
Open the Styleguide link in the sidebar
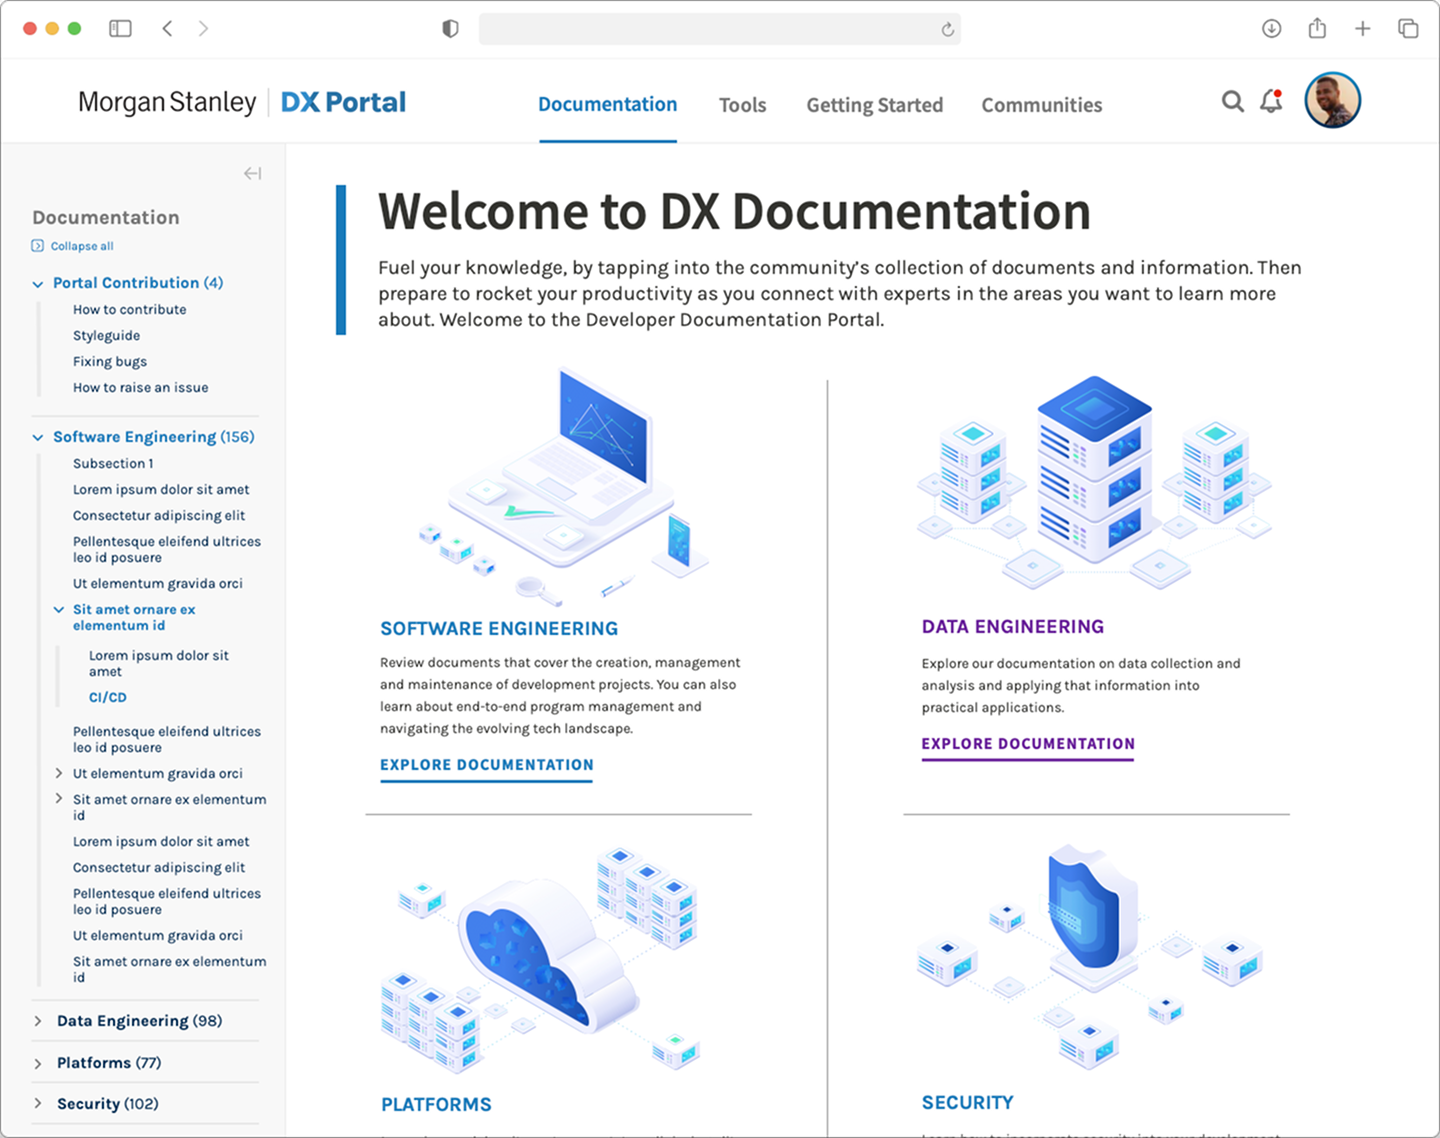(x=105, y=335)
